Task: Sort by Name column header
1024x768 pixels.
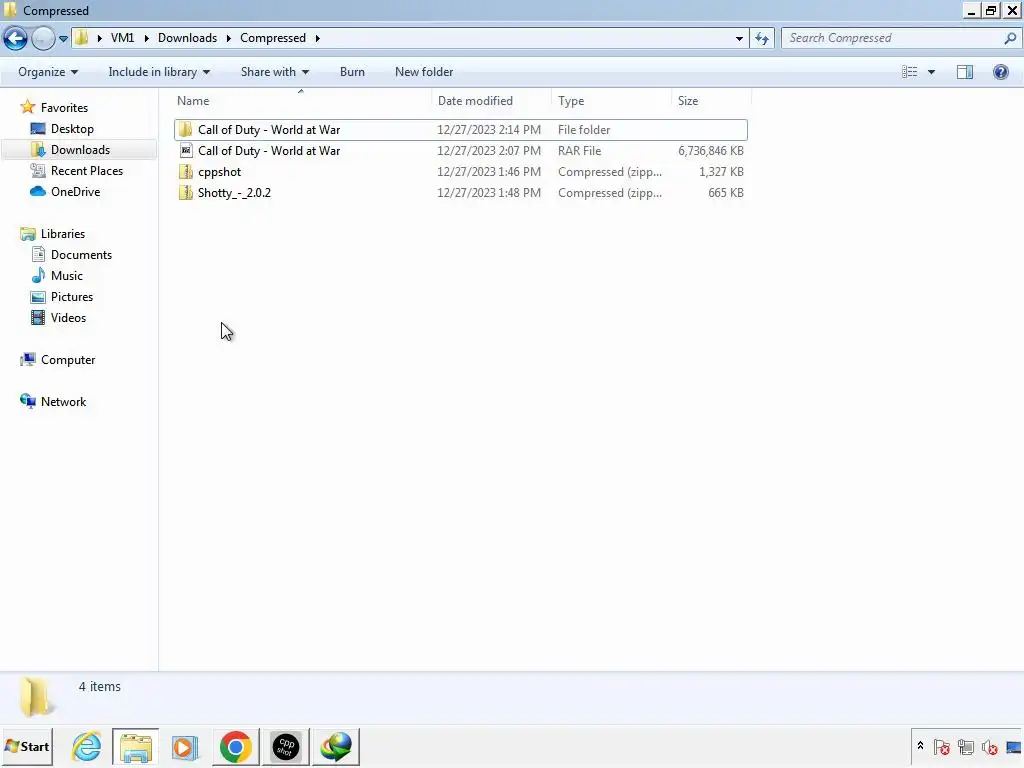Action: [x=193, y=101]
